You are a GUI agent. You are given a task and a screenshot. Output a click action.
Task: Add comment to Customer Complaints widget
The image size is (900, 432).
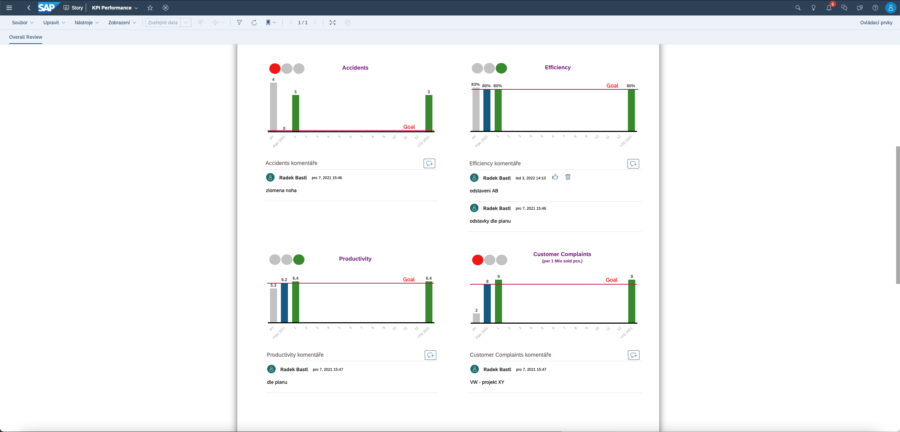pyautogui.click(x=633, y=355)
